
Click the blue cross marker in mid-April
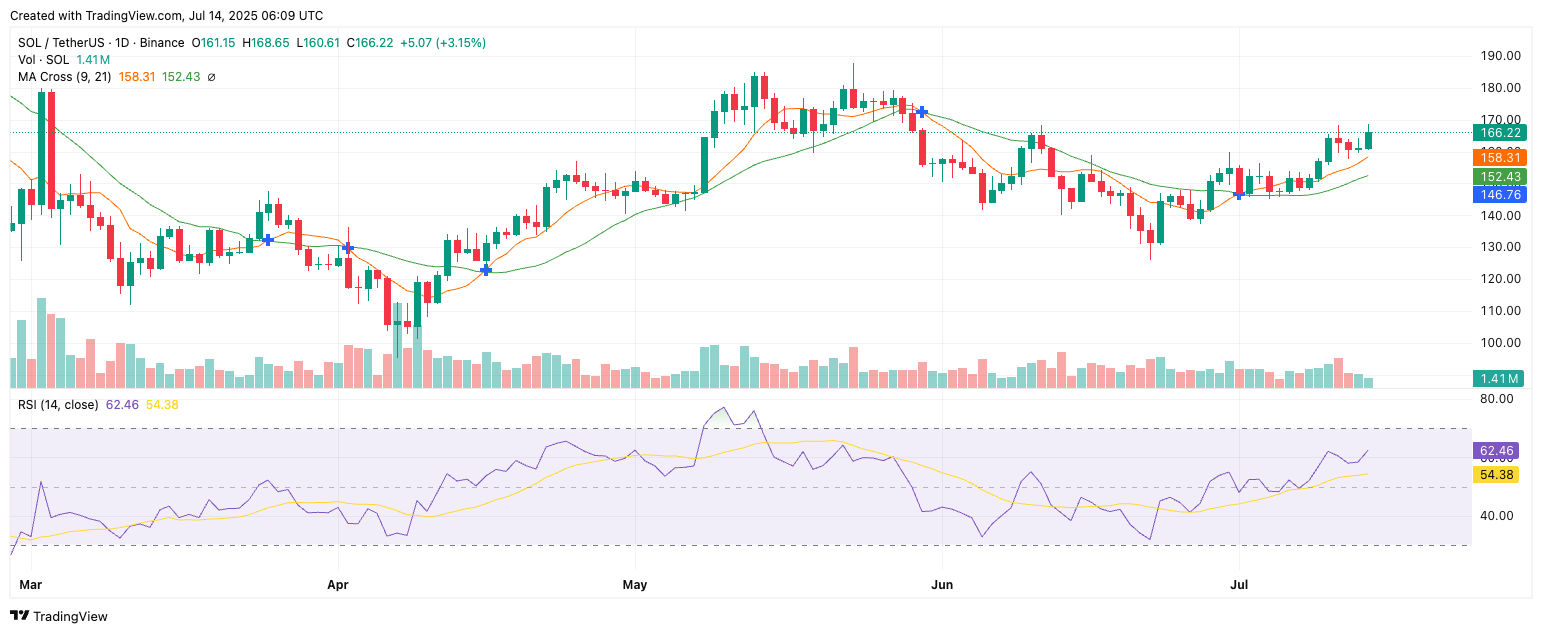(x=486, y=269)
